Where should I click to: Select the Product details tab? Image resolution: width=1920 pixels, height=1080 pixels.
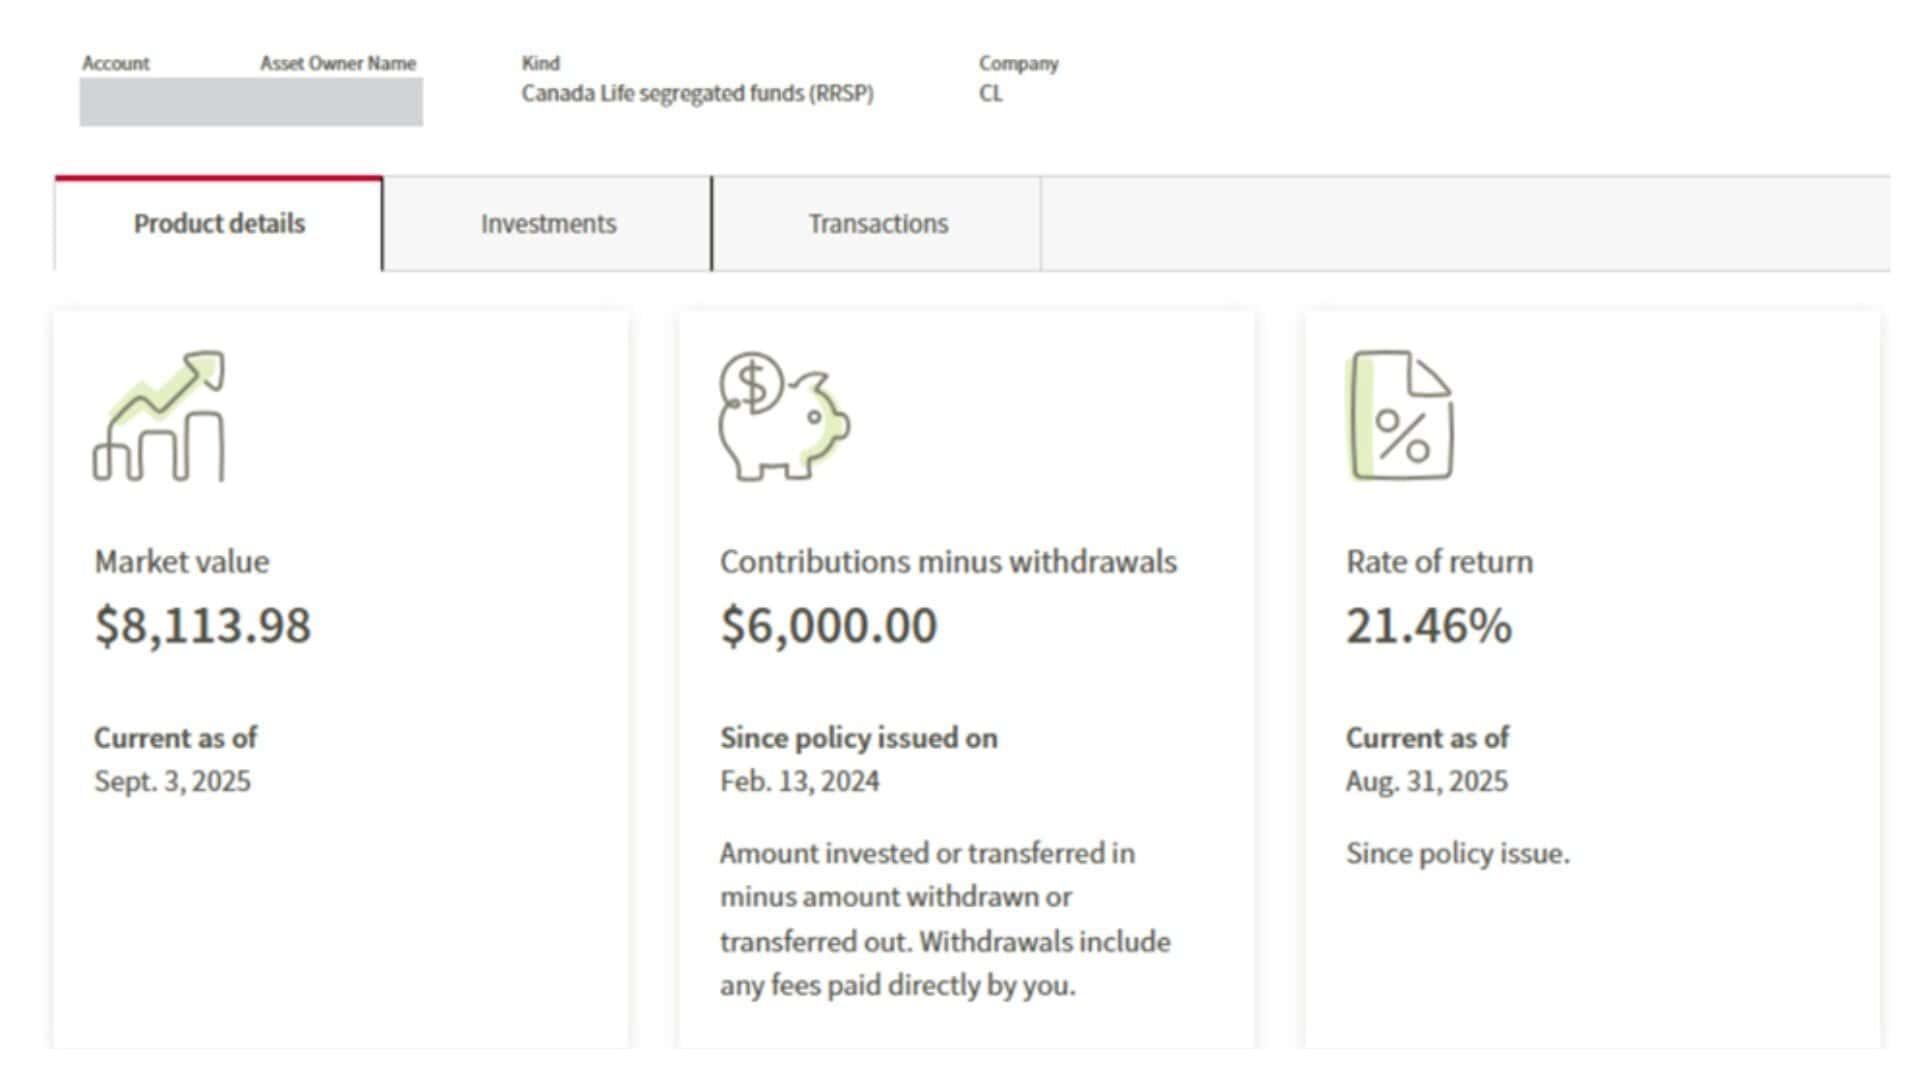tap(219, 224)
